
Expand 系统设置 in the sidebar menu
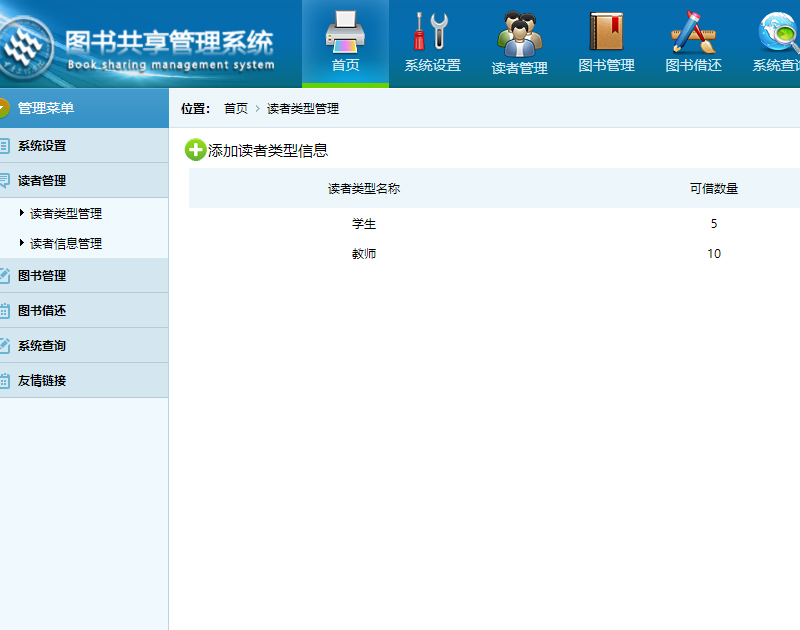42,146
